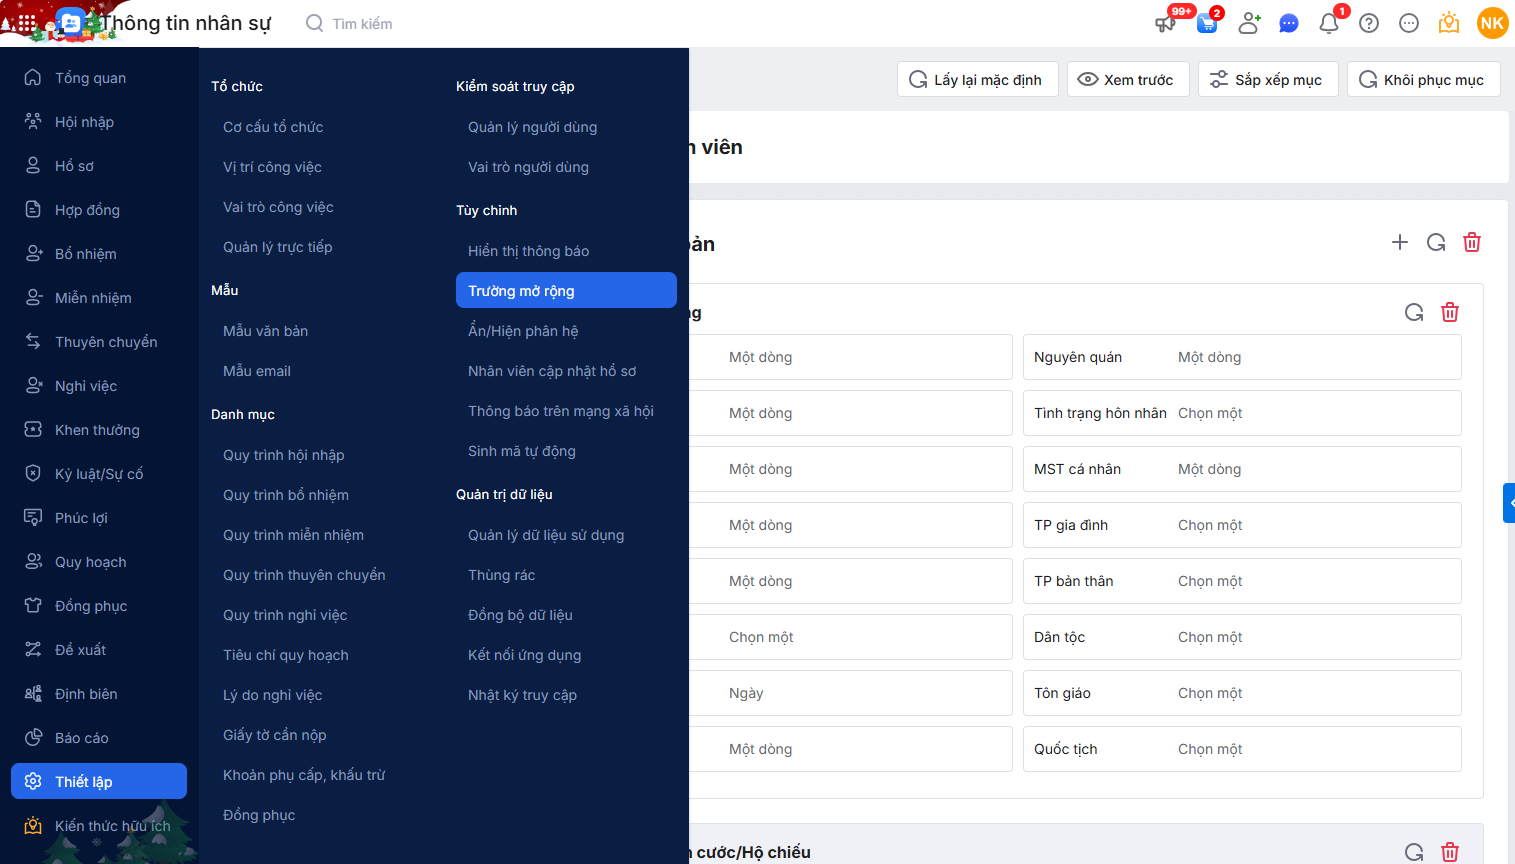Click the trash icon in Hộ chiếu section

(x=1450, y=852)
